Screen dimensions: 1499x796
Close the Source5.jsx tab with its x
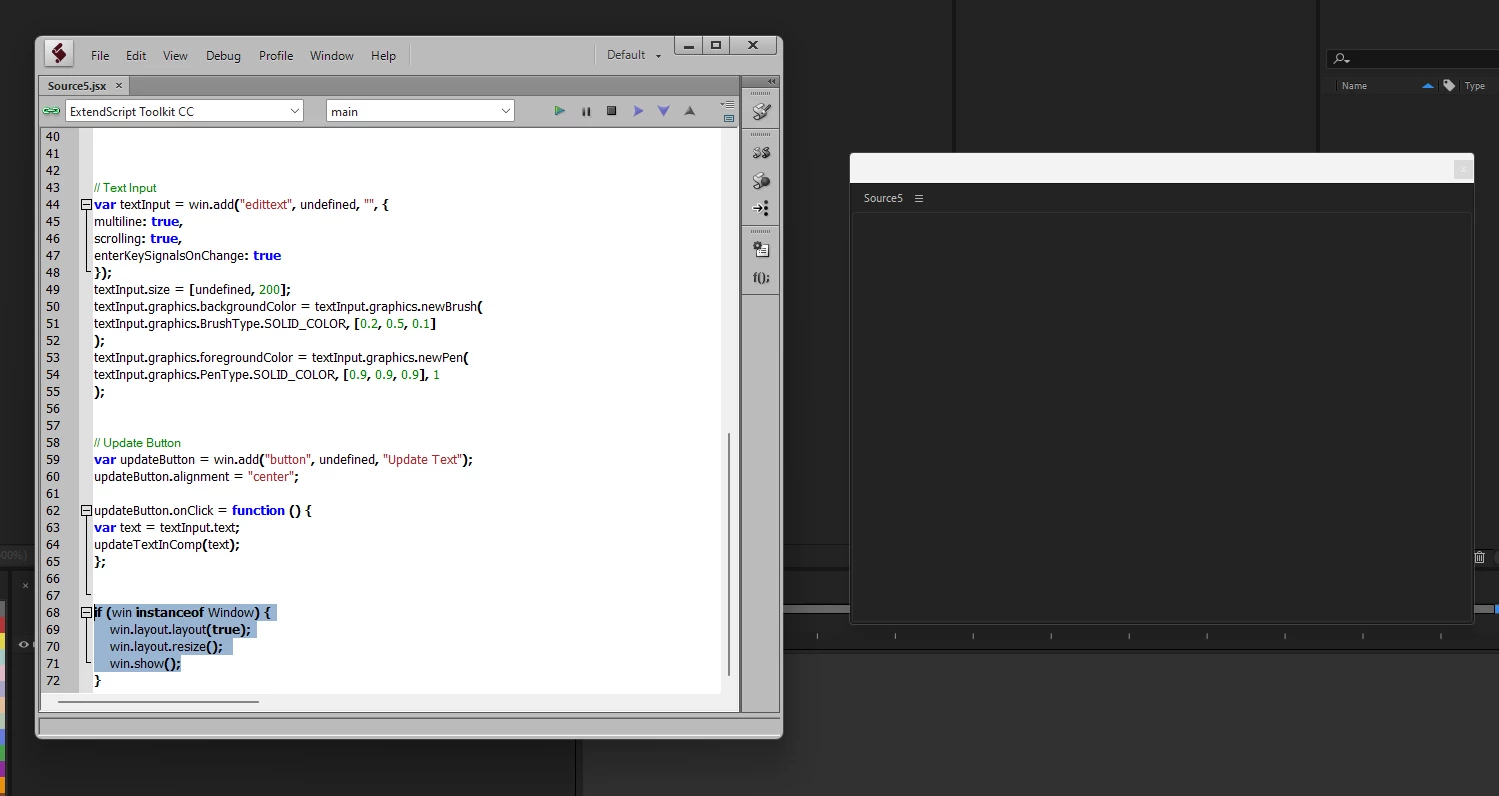pyautogui.click(x=118, y=86)
